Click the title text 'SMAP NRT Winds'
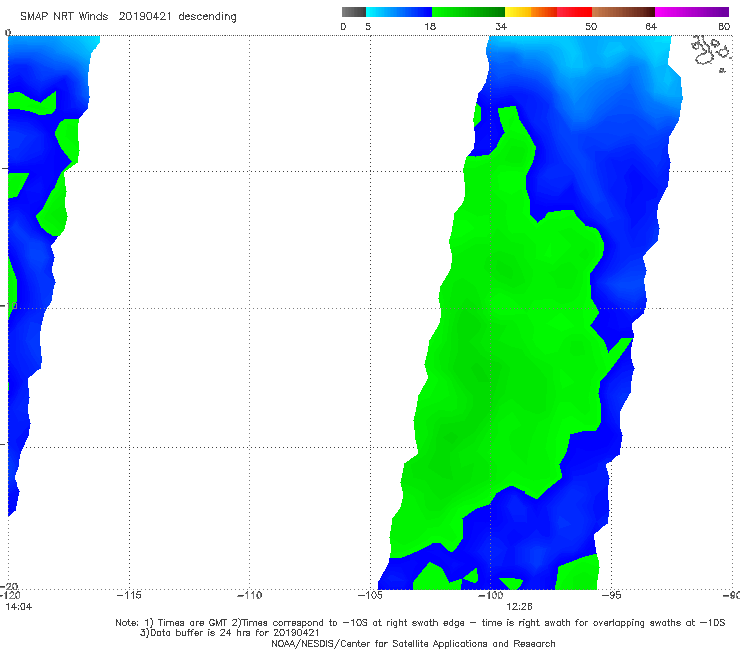 click(x=64, y=16)
